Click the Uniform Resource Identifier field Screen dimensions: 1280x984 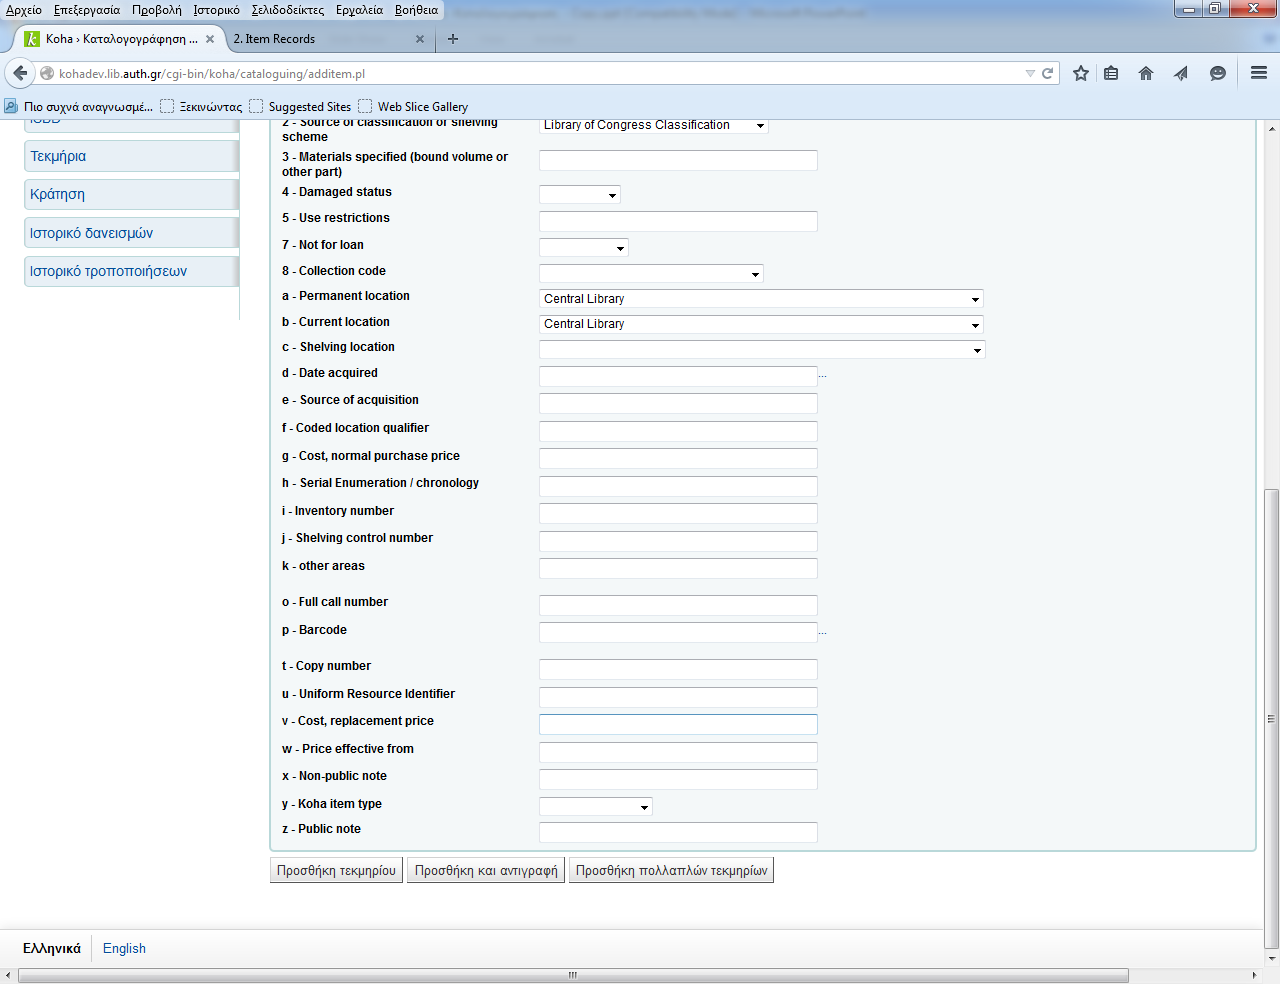click(x=678, y=697)
